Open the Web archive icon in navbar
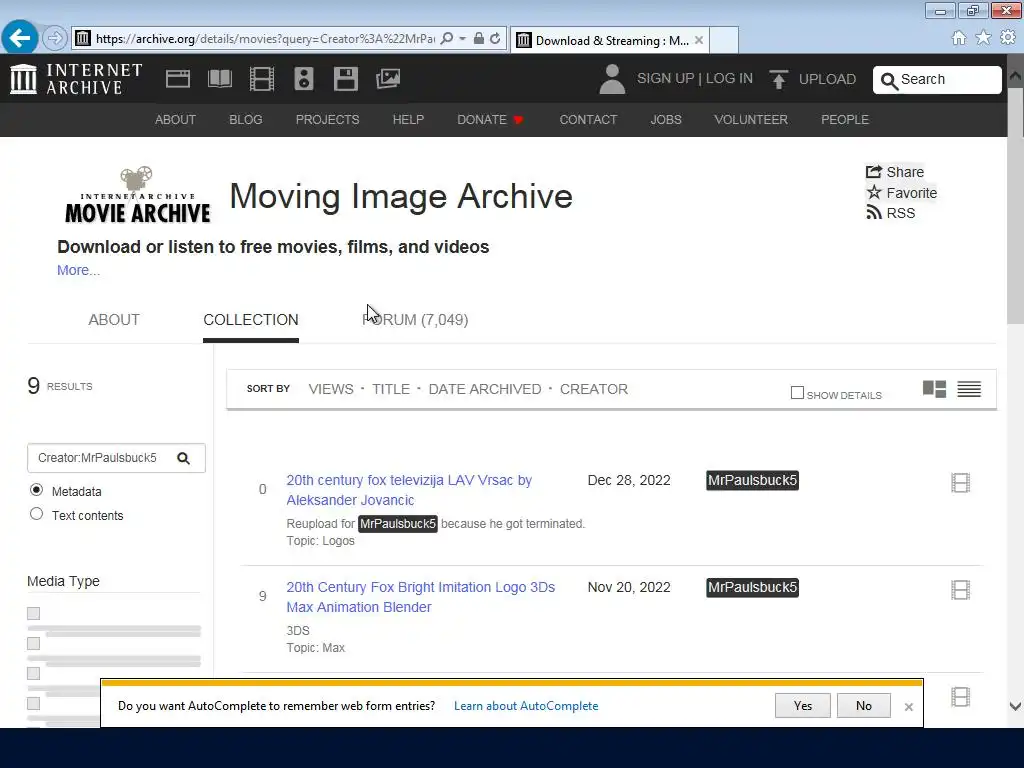Viewport: 1024px width, 768px height. click(178, 79)
